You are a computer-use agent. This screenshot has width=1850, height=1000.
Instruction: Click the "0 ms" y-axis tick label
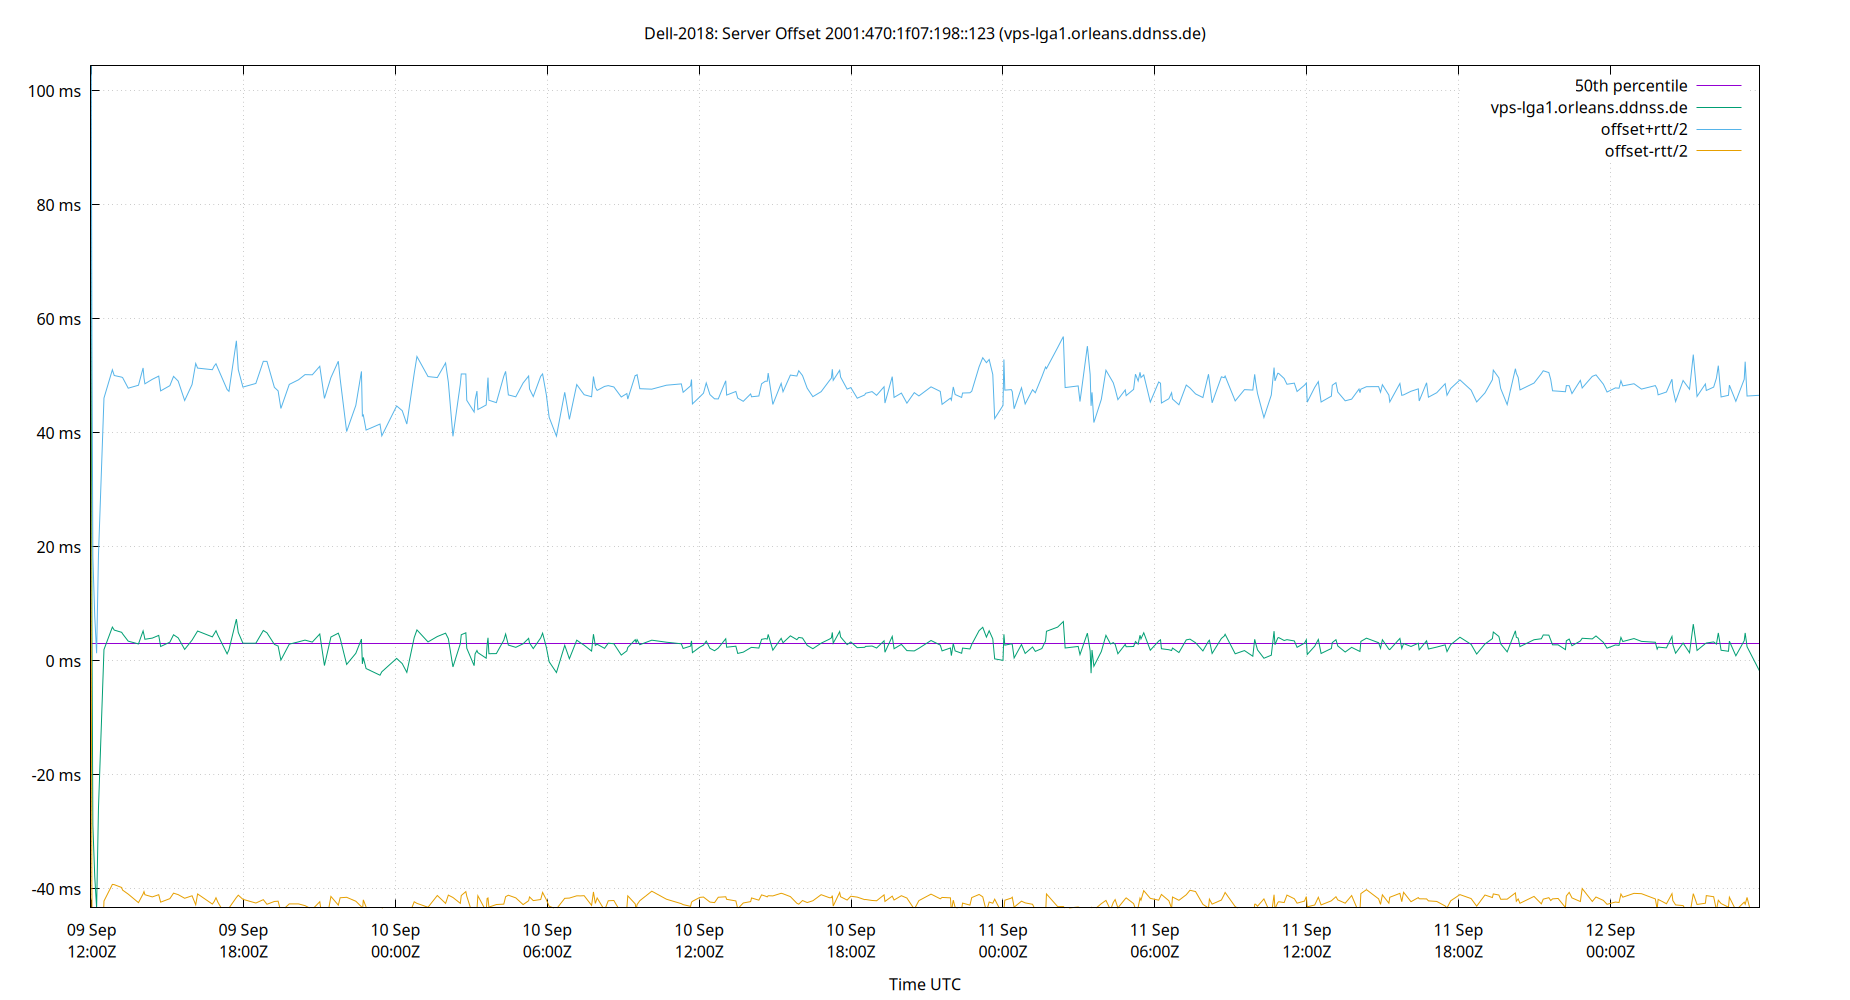point(62,660)
